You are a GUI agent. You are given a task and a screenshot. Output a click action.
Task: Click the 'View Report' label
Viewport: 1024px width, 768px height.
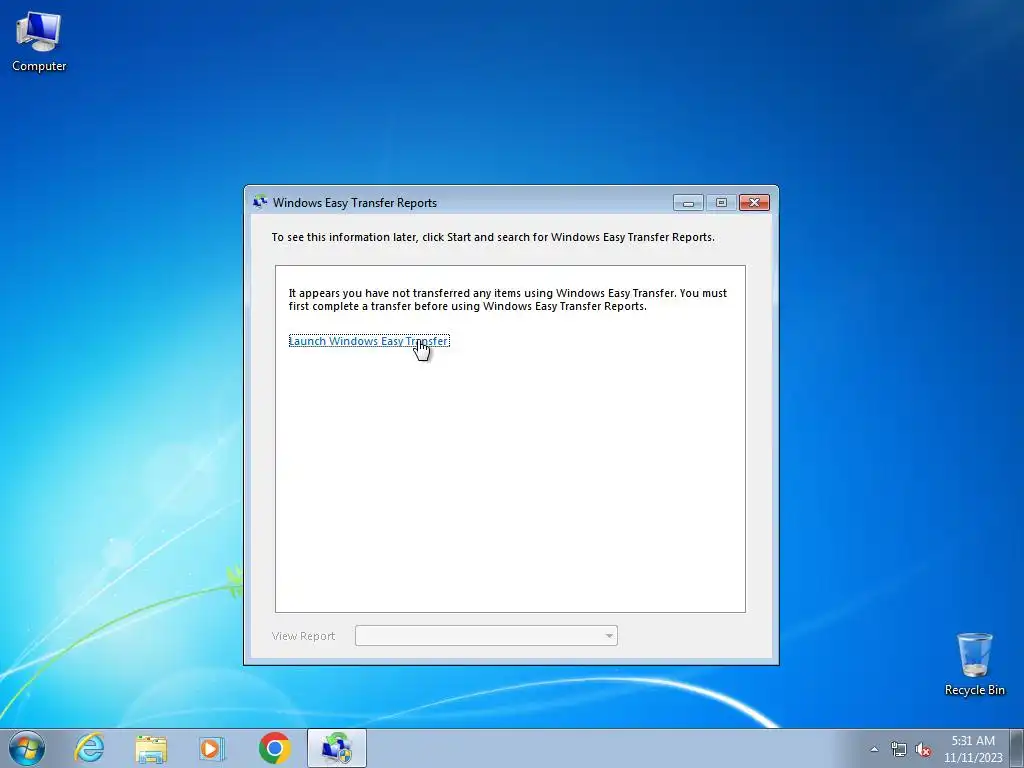303,636
